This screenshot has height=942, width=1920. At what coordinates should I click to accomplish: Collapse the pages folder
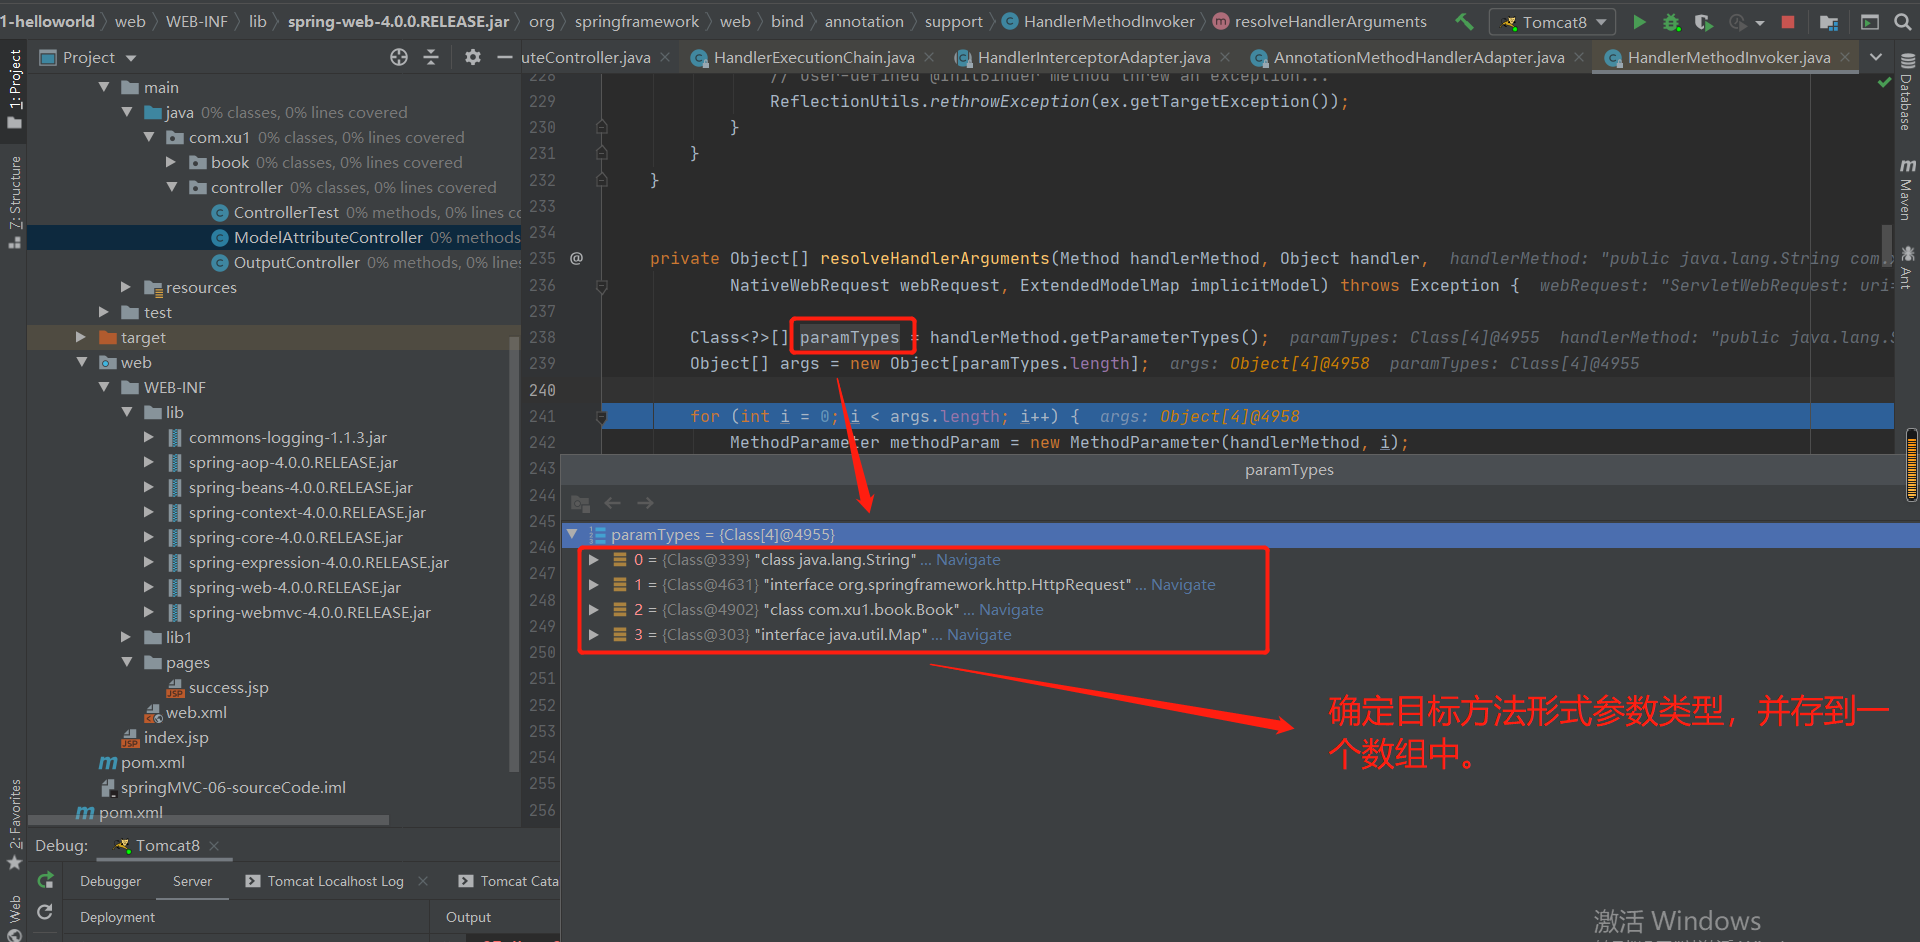click(x=126, y=662)
